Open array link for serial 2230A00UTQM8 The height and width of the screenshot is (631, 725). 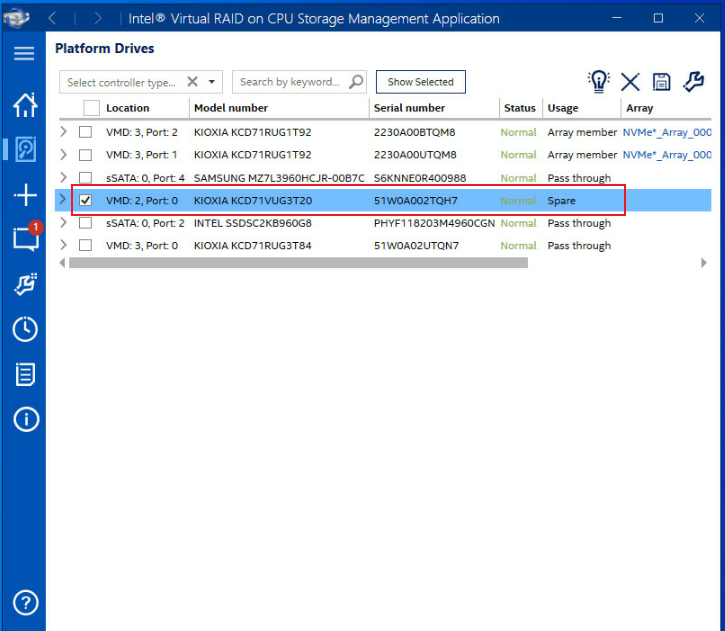point(667,155)
